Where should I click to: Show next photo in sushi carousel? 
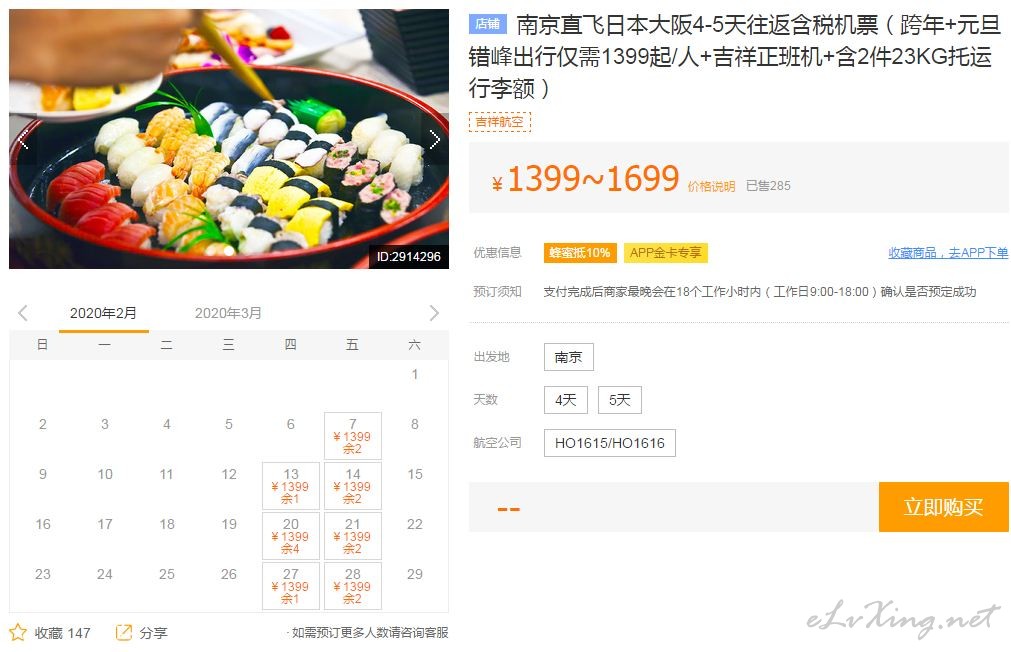435,140
